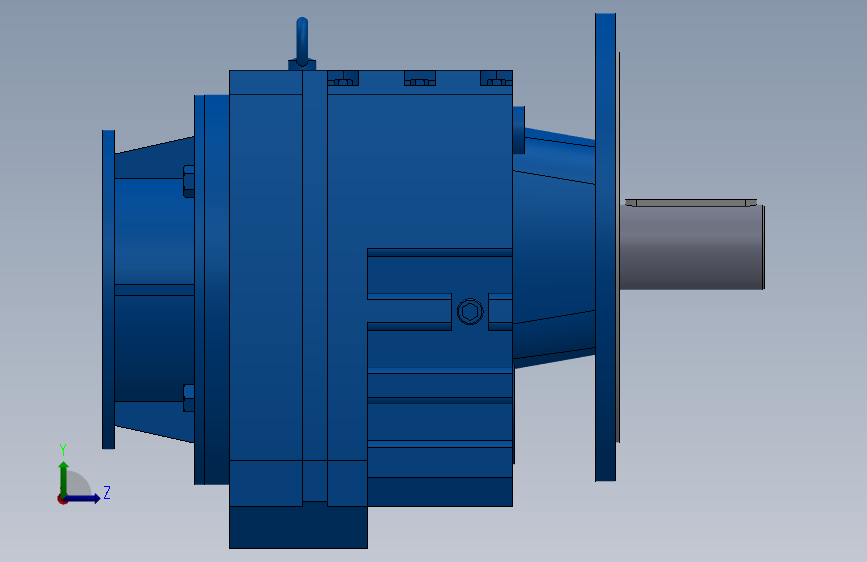The height and width of the screenshot is (562, 867).
Task: Select the thin input flange plate at left
Action: (108, 289)
